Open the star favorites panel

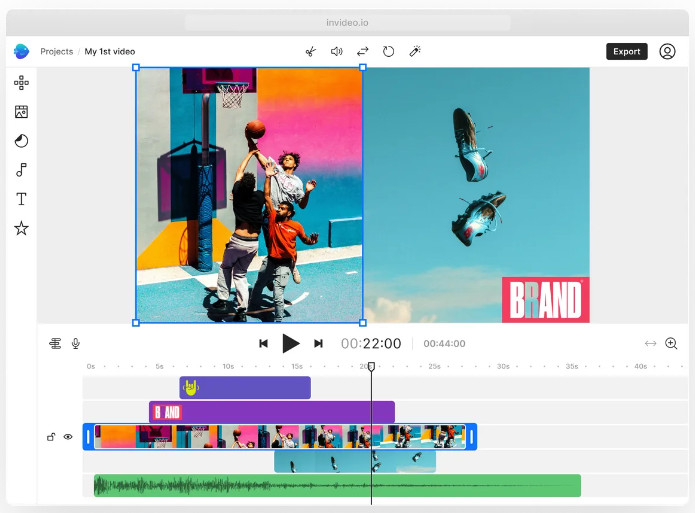point(21,228)
